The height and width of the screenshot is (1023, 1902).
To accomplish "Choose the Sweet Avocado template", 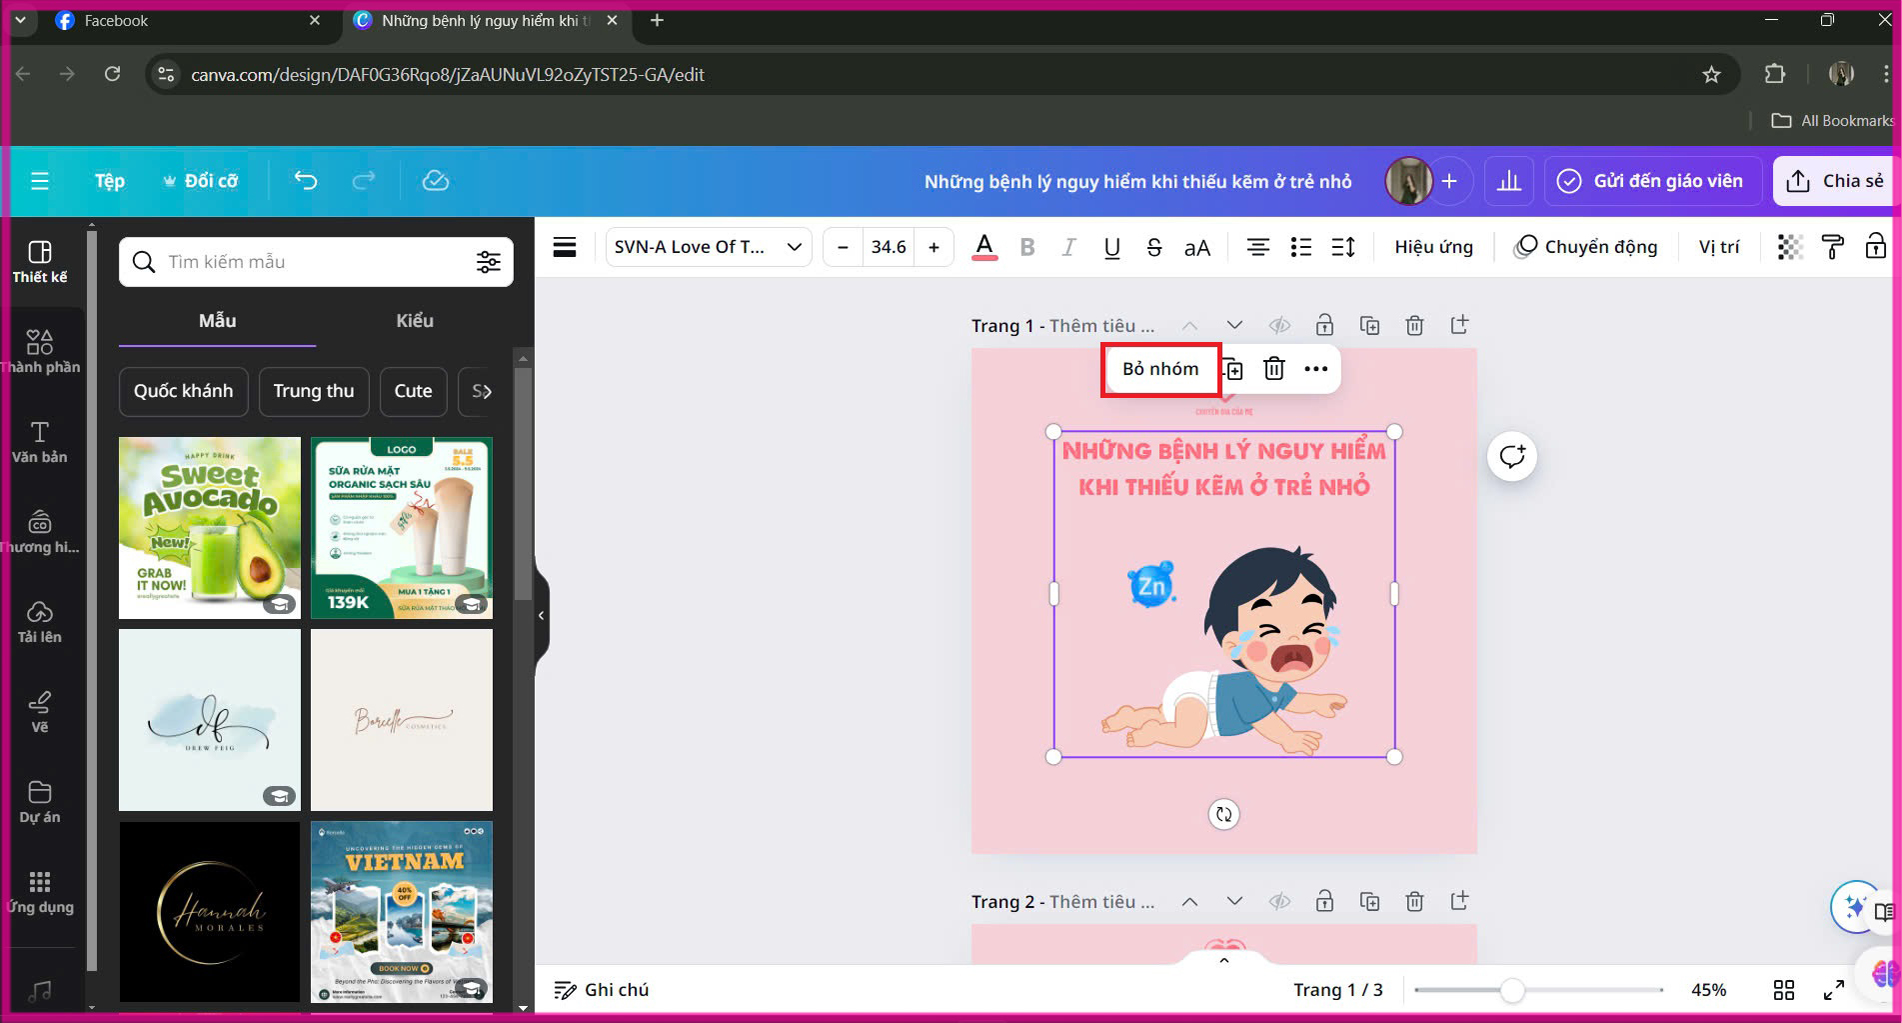I will pyautogui.click(x=209, y=527).
